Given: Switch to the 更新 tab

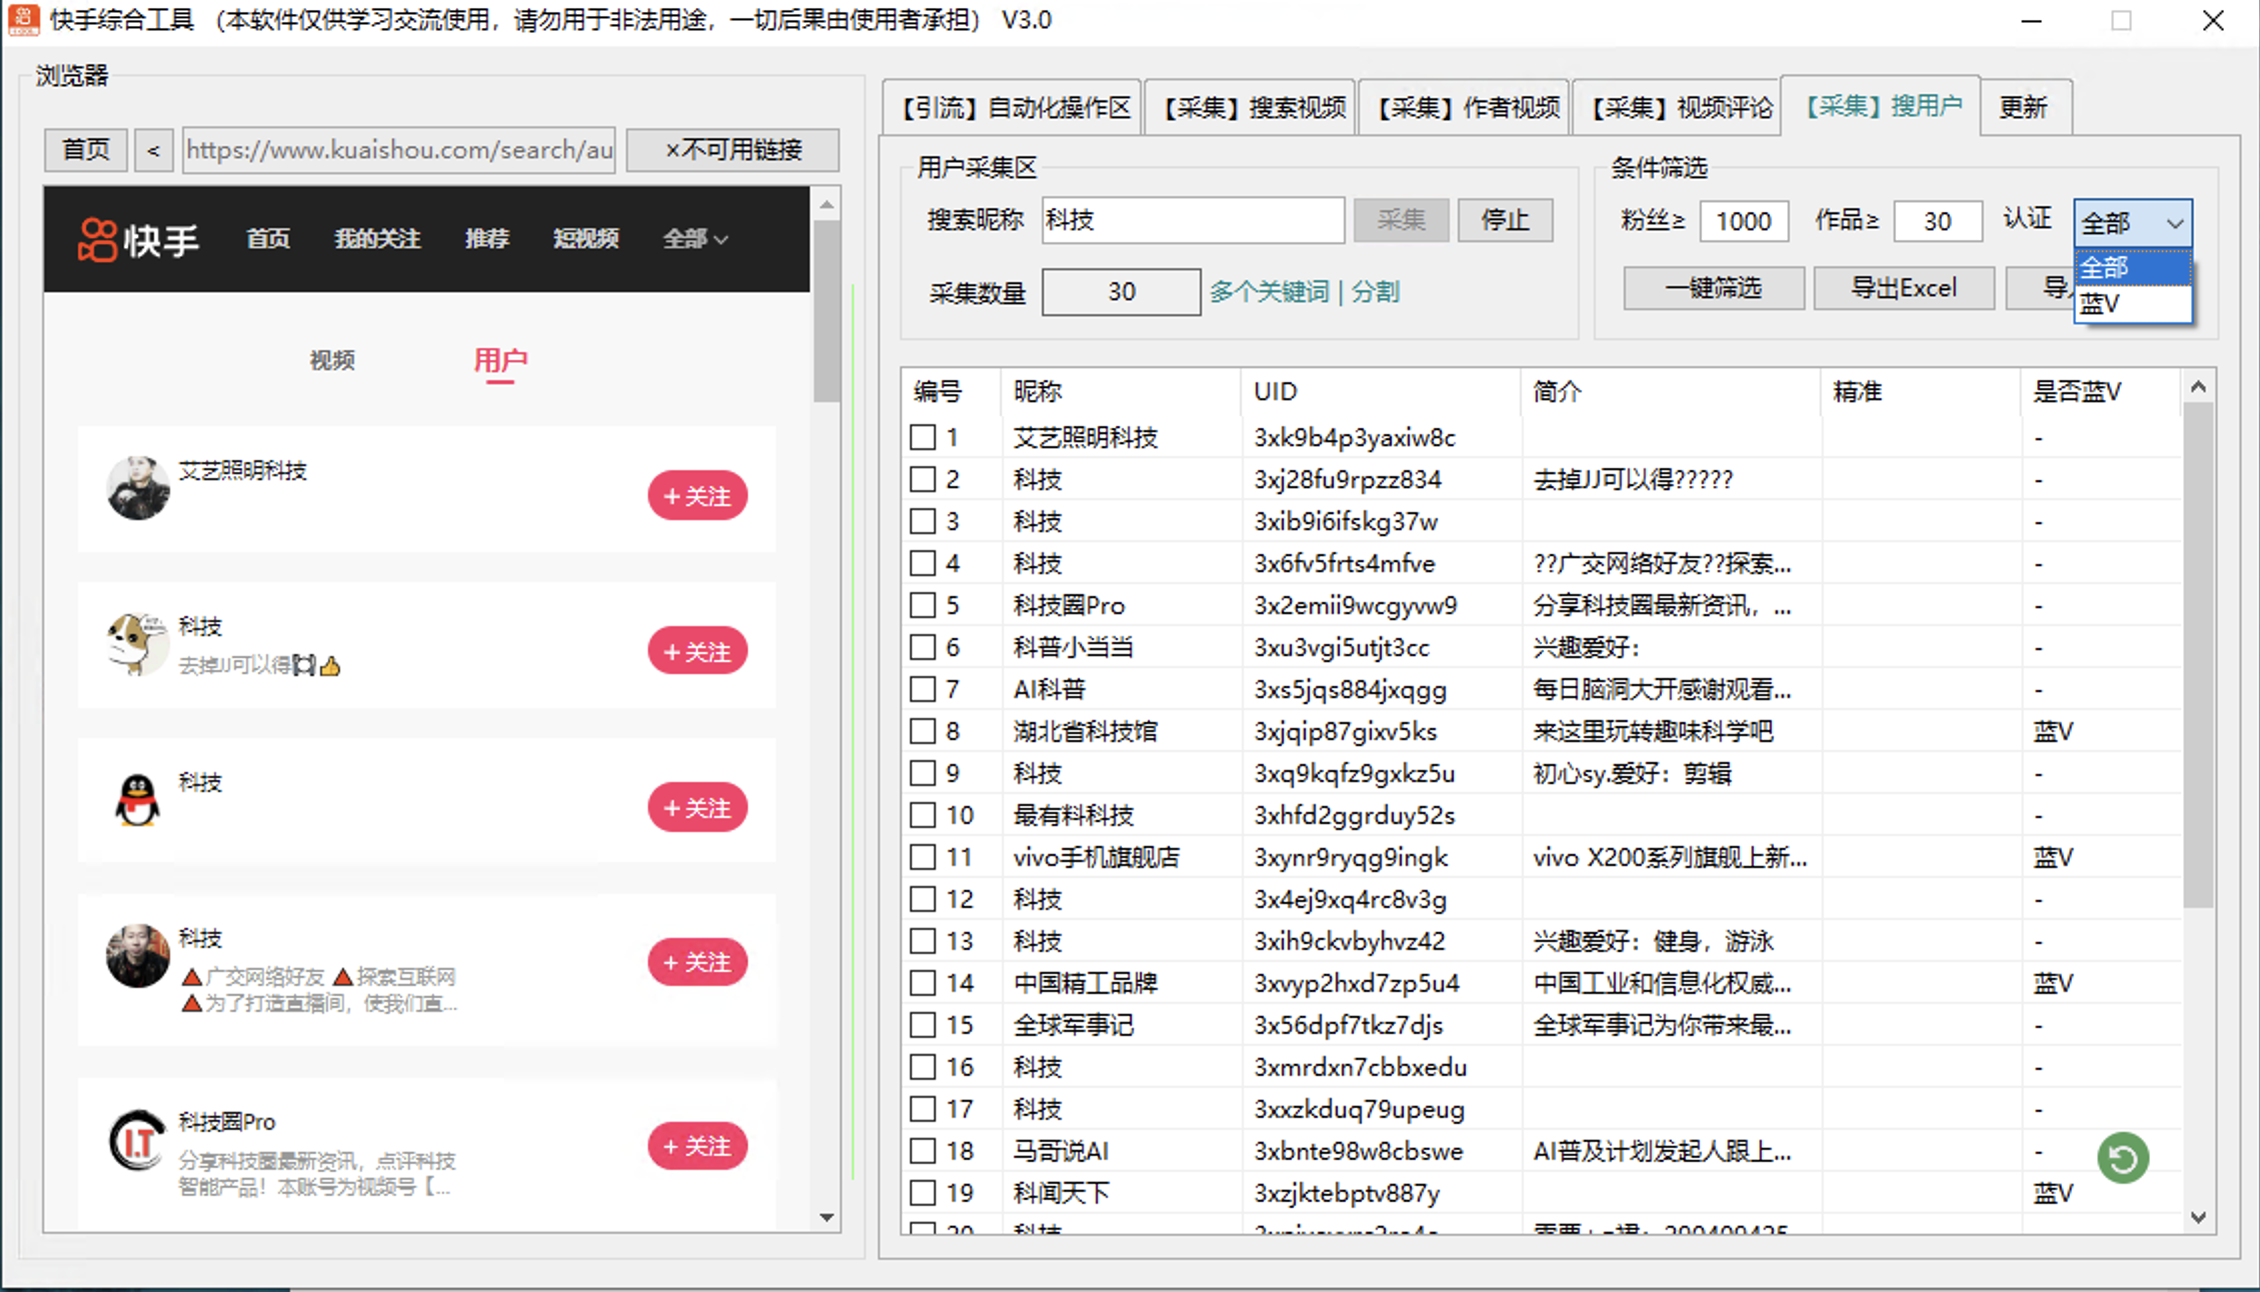Looking at the screenshot, I should 2025,107.
